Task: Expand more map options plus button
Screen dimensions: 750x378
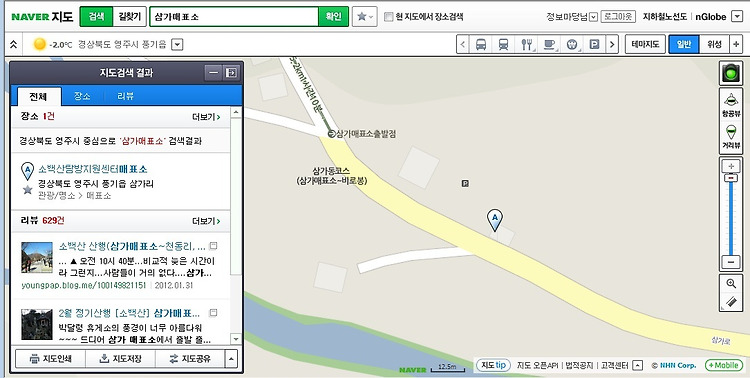Action: click(x=736, y=44)
